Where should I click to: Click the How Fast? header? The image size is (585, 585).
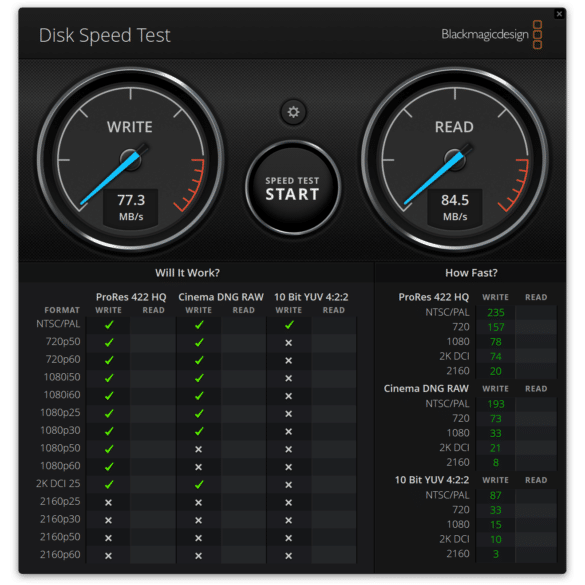471,273
